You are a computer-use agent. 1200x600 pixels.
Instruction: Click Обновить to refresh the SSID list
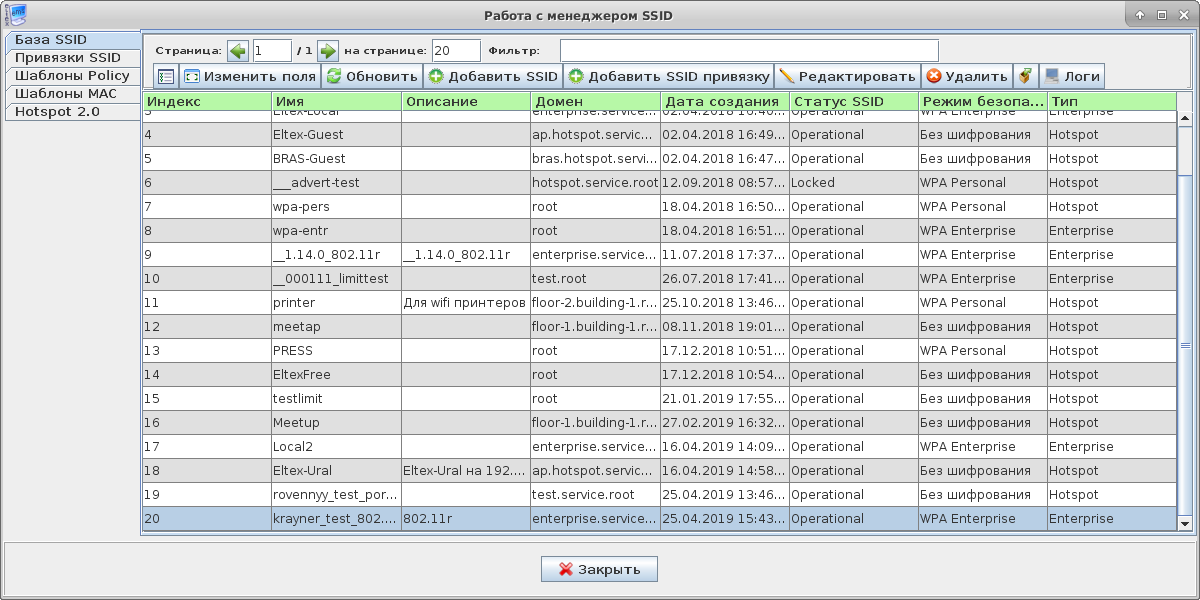[x=372, y=76]
